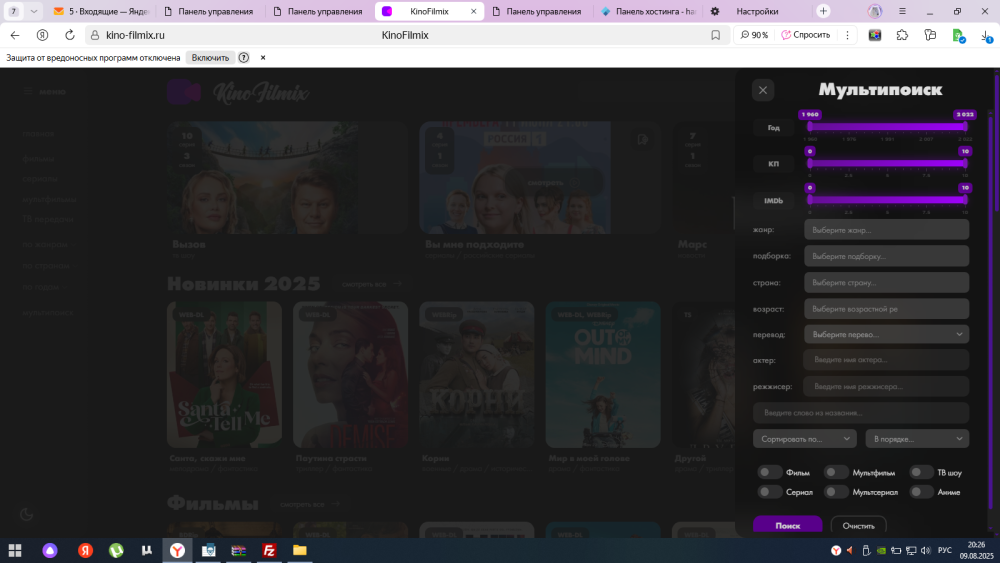Open FileZilla from the taskbar

(x=269, y=550)
